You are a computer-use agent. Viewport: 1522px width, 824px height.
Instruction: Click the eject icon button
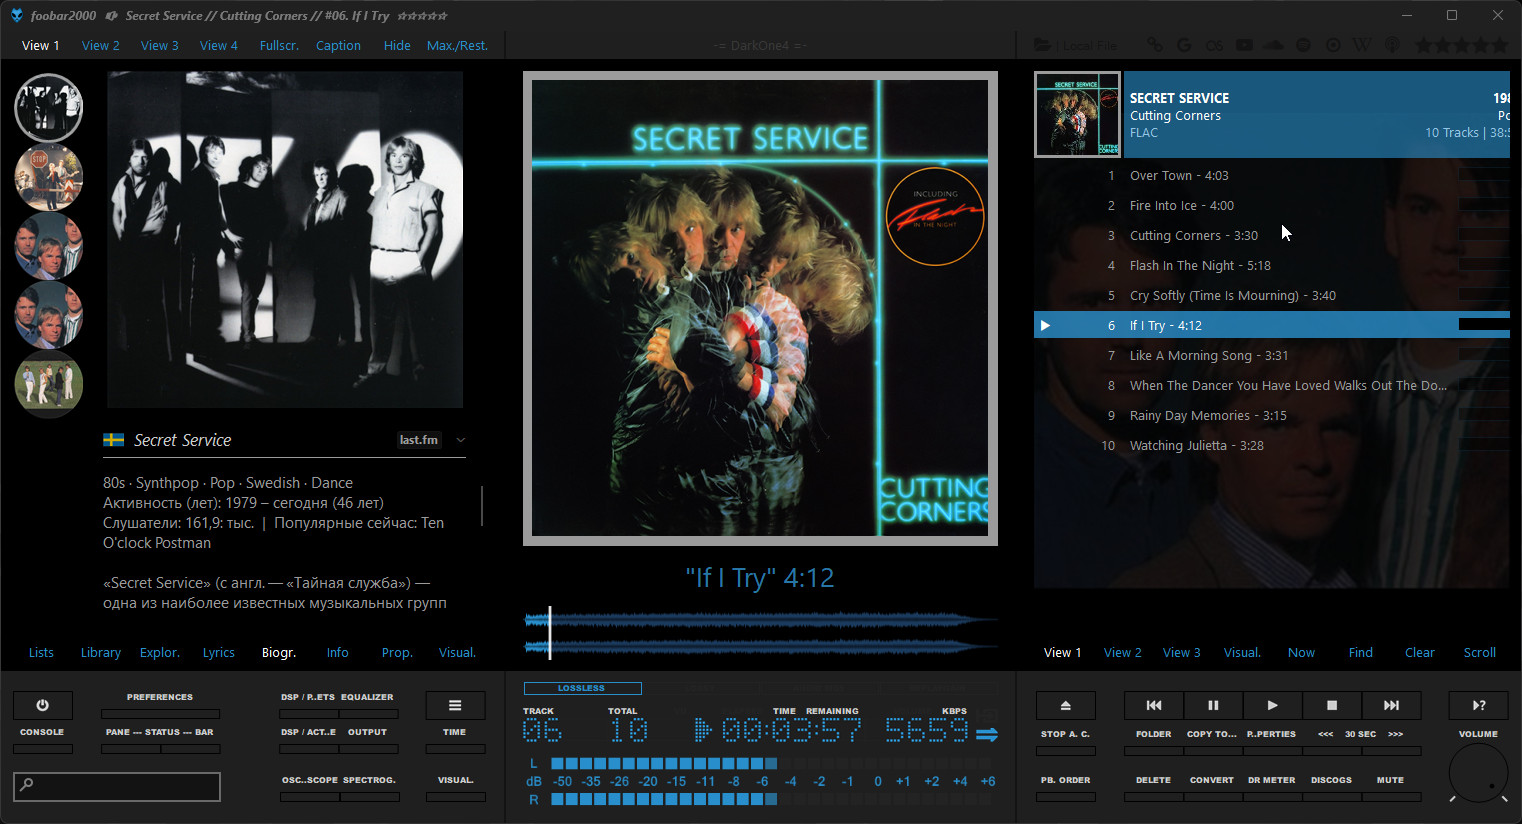click(1065, 705)
